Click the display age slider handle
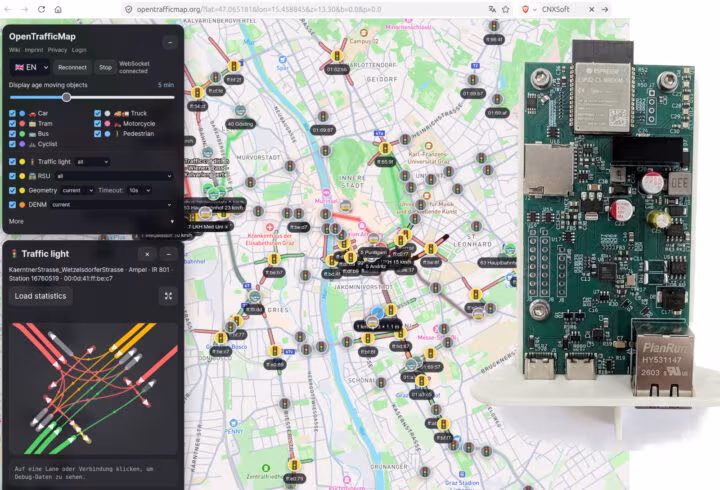720x490 pixels. [x=67, y=97]
